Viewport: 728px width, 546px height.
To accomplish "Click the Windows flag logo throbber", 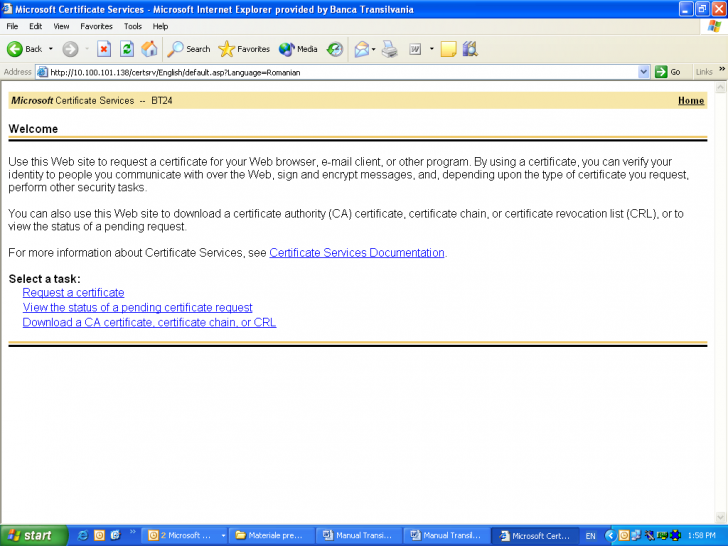I will coord(714,26).
